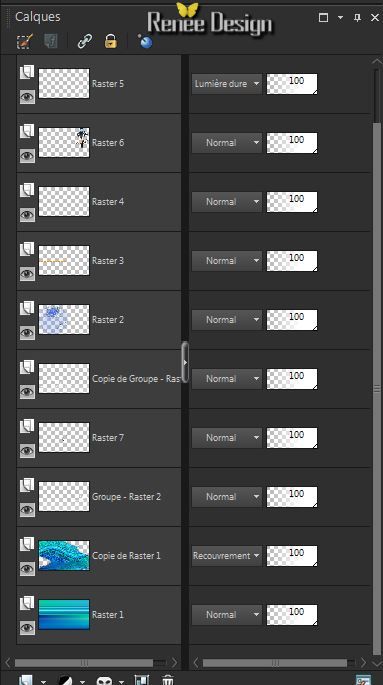The image size is (383, 685).
Task: Click the new raster layer icon
Action: pyautogui.click(x=26, y=680)
